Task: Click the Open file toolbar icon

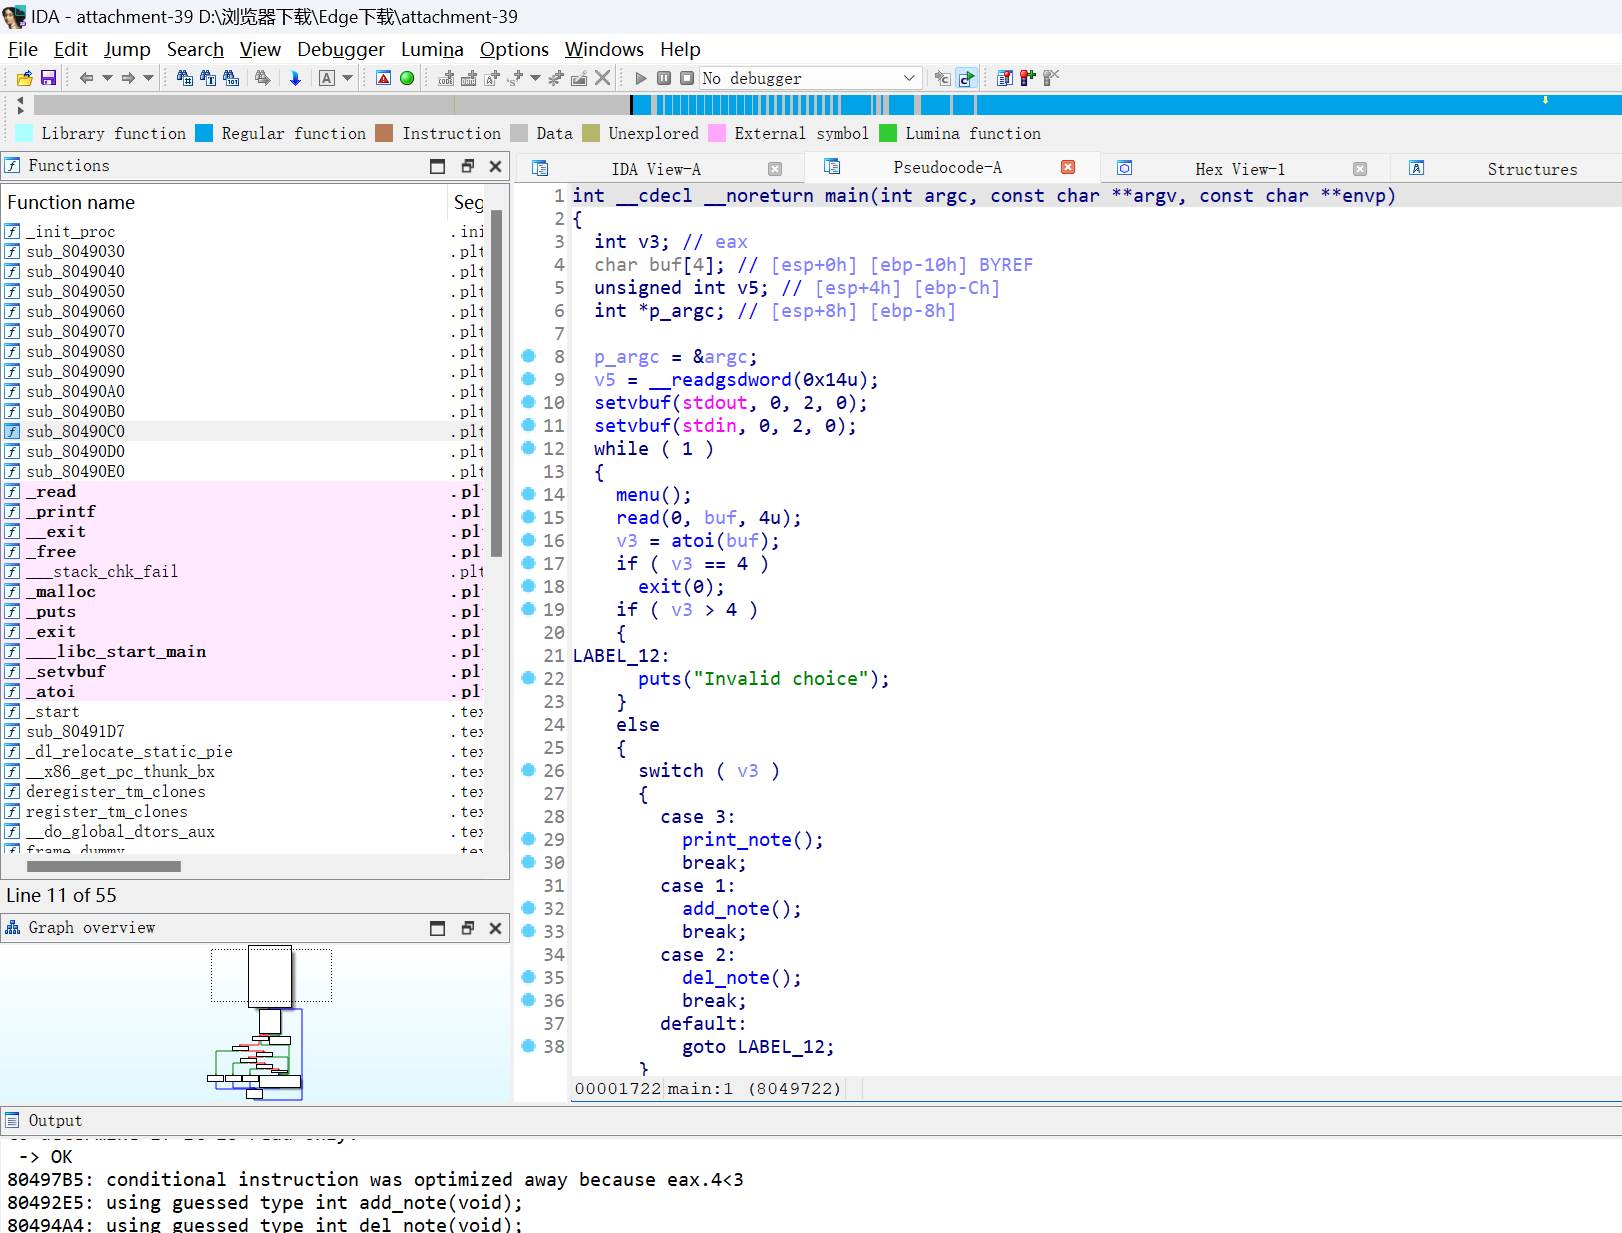Action: click(25, 78)
